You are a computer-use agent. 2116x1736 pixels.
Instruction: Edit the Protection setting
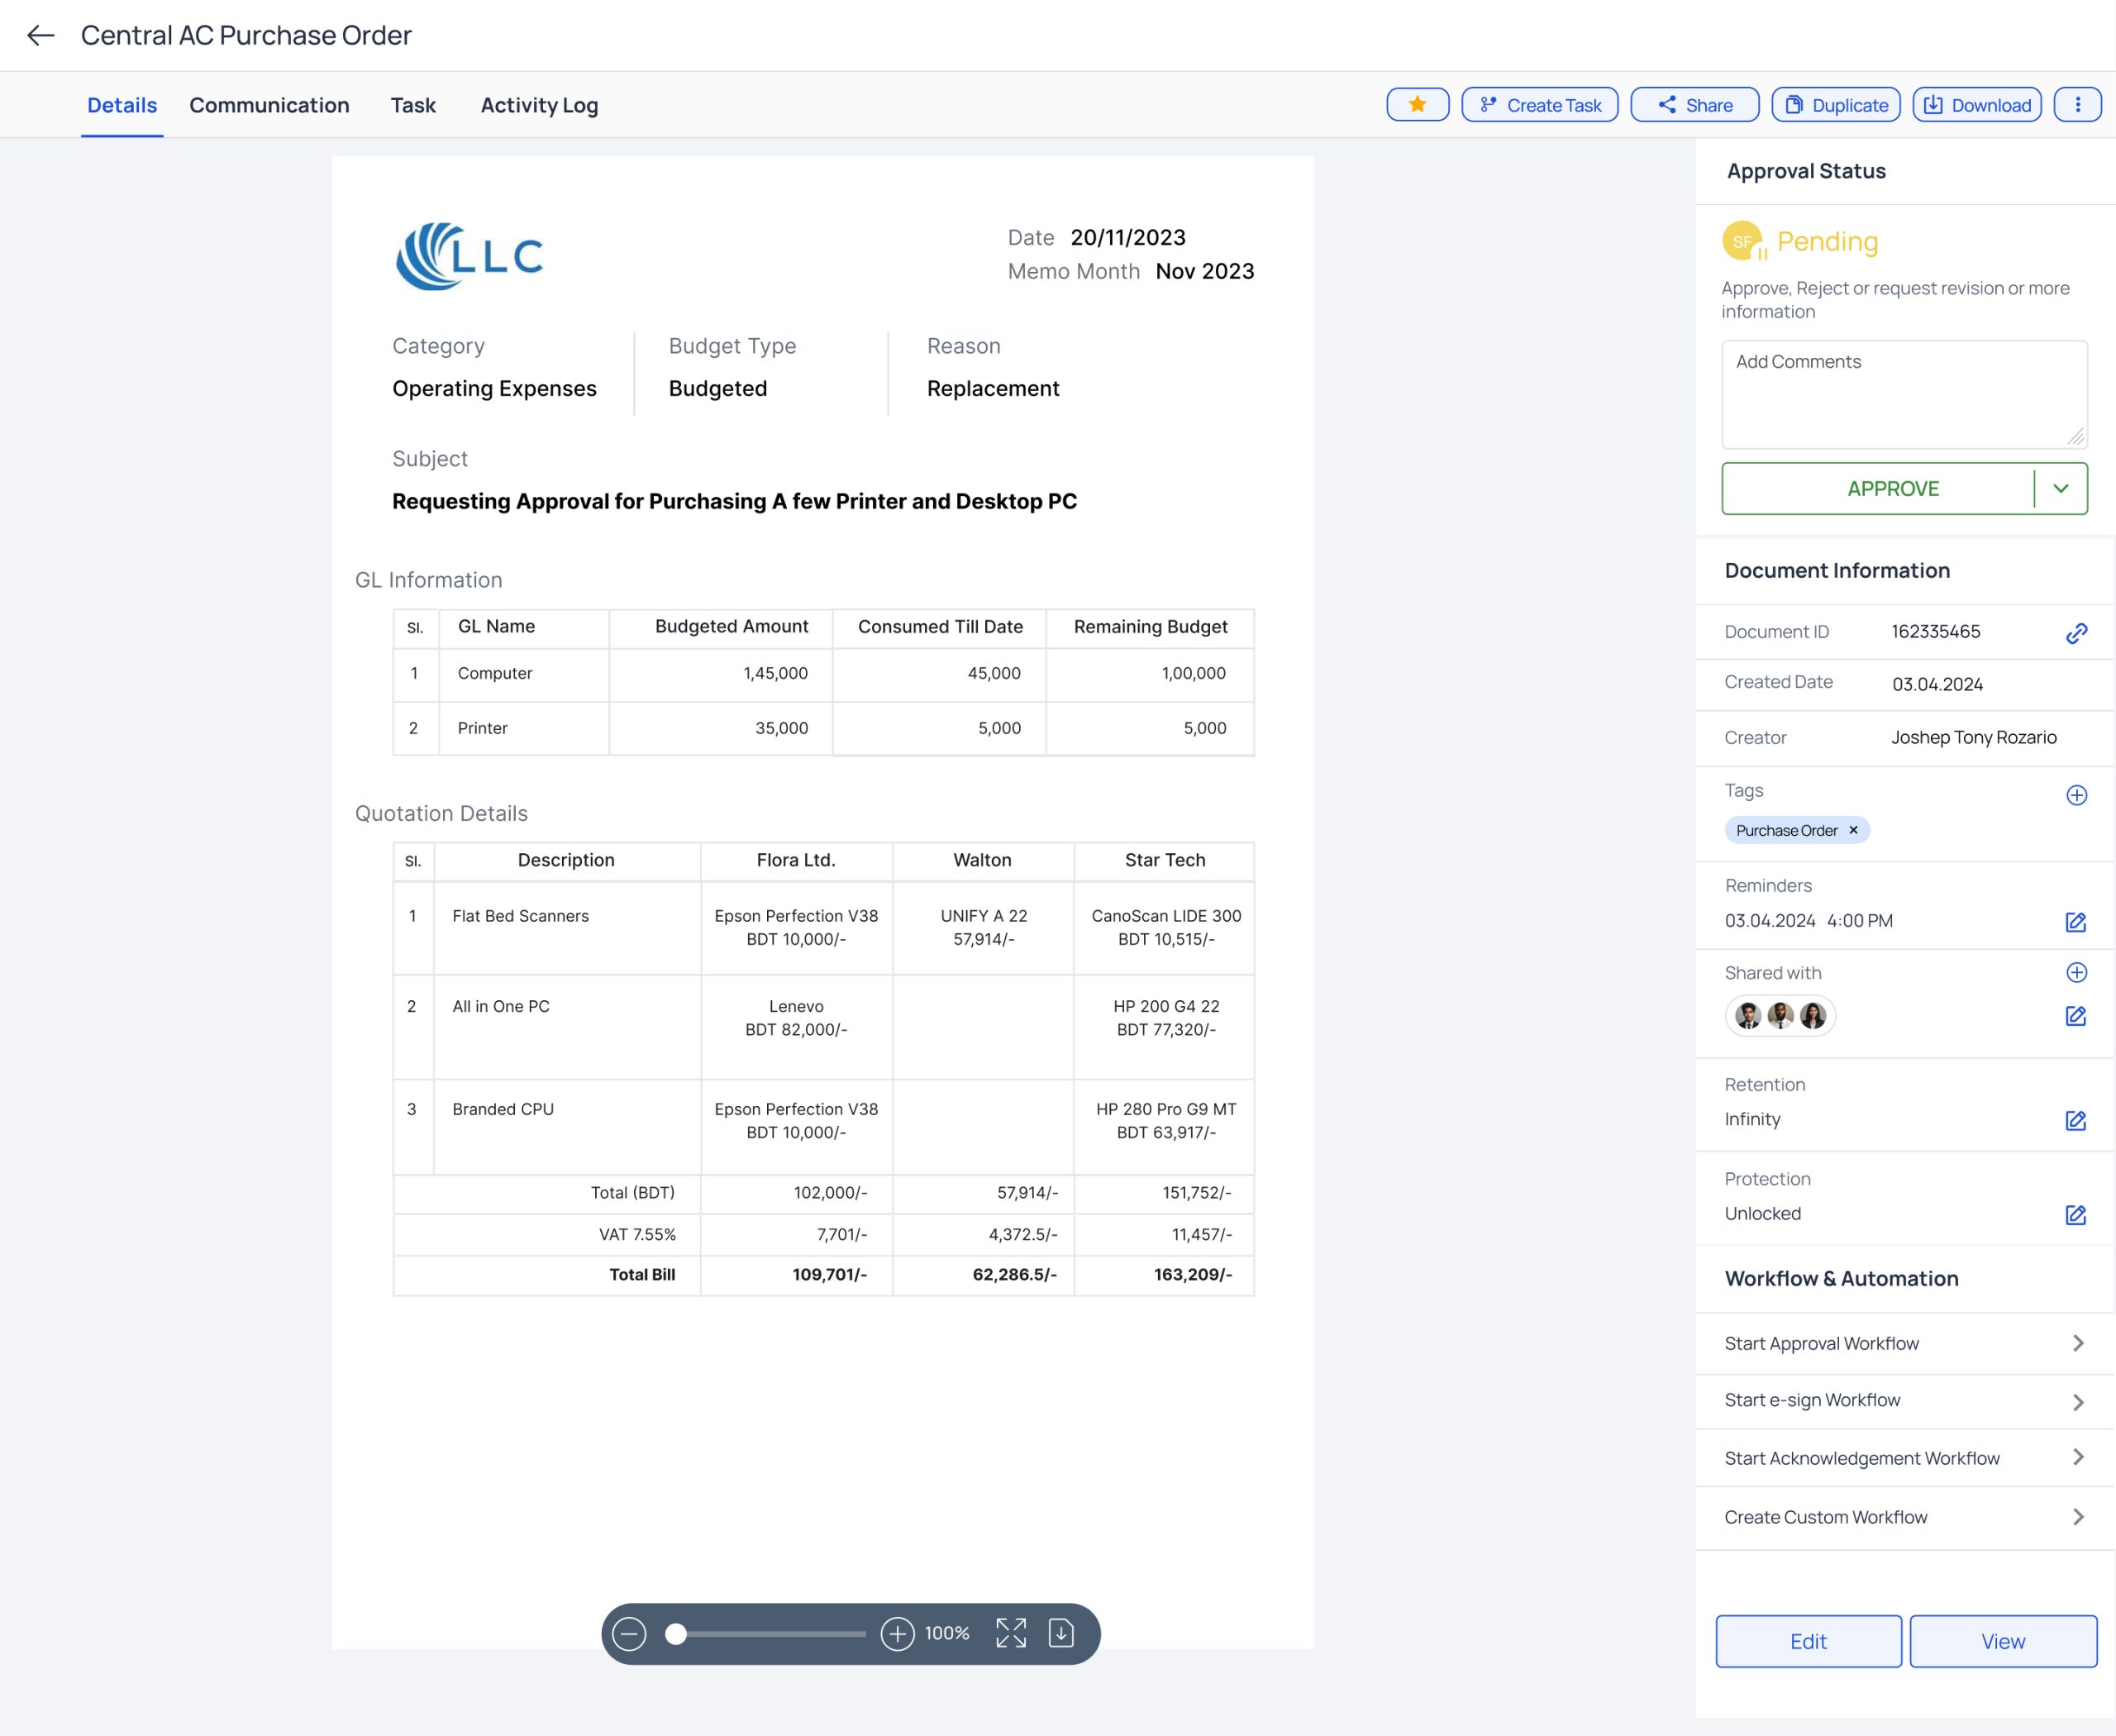point(2075,1214)
